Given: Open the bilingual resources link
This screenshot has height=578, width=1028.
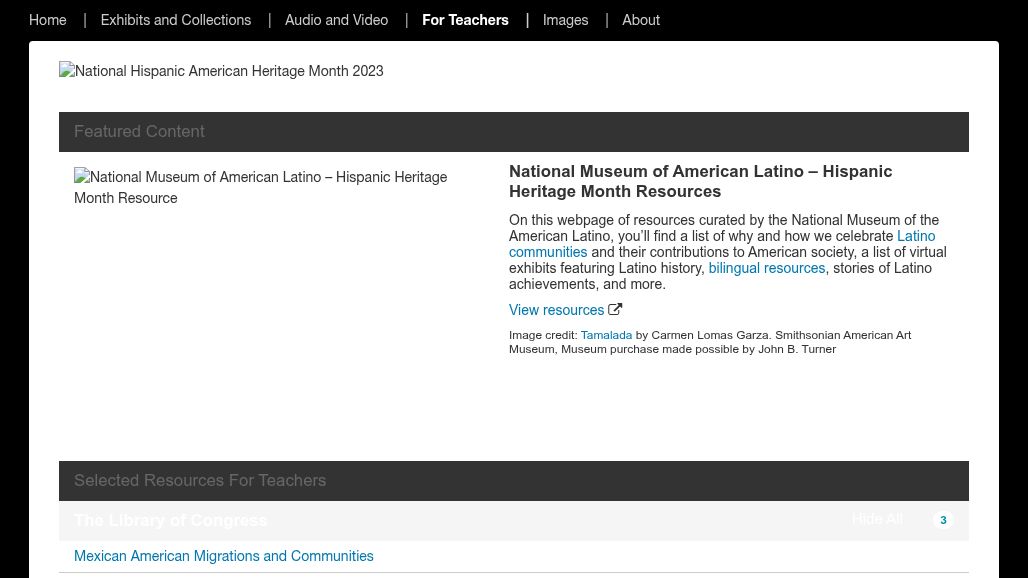Looking at the screenshot, I should (x=766, y=268).
